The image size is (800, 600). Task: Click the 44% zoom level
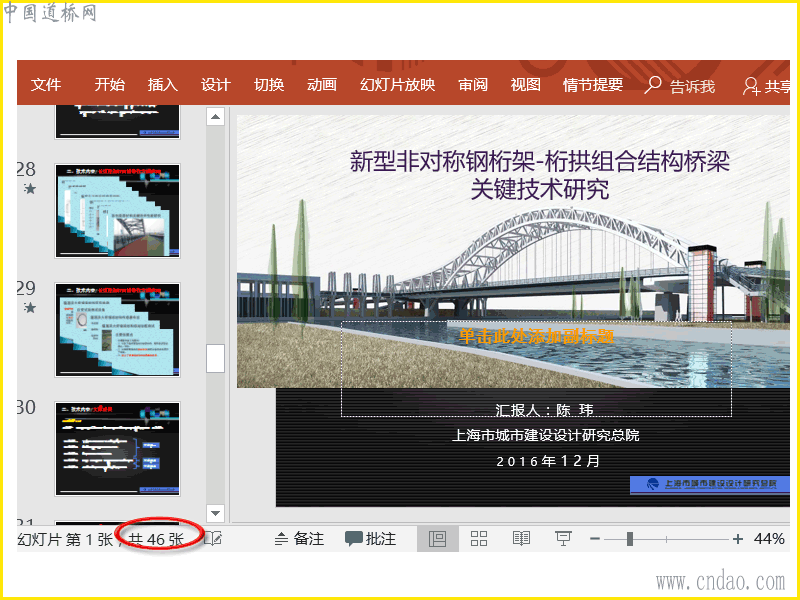point(769,539)
